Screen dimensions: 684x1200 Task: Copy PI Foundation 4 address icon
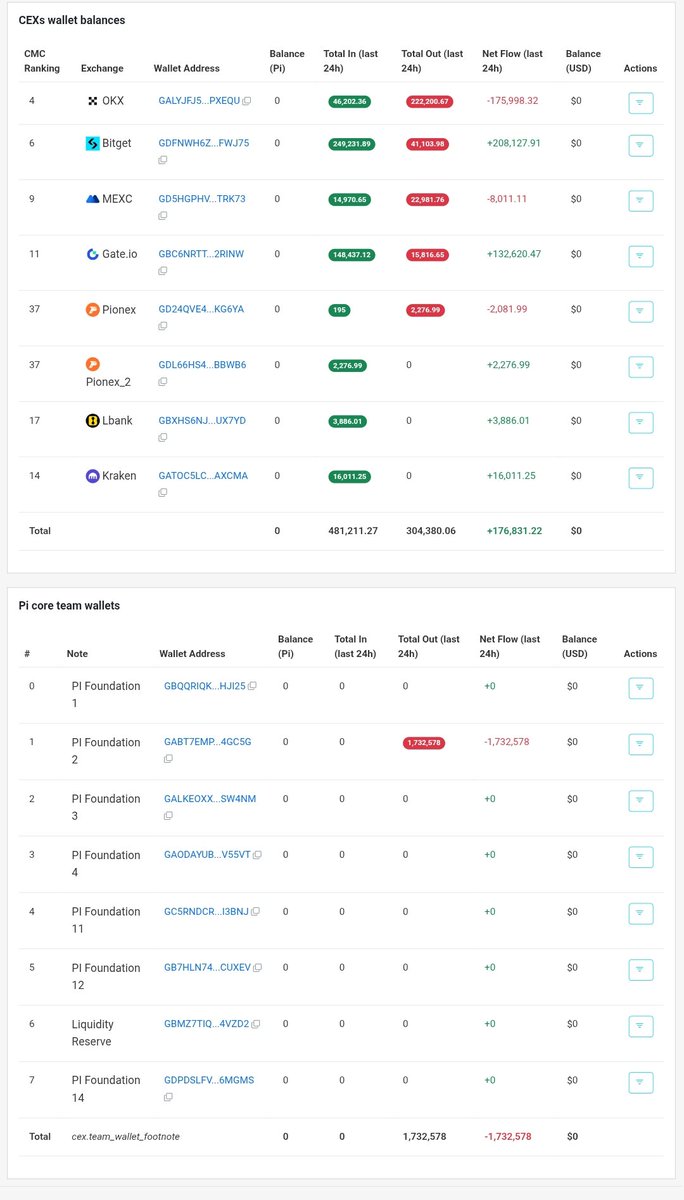pyautogui.click(x=257, y=855)
